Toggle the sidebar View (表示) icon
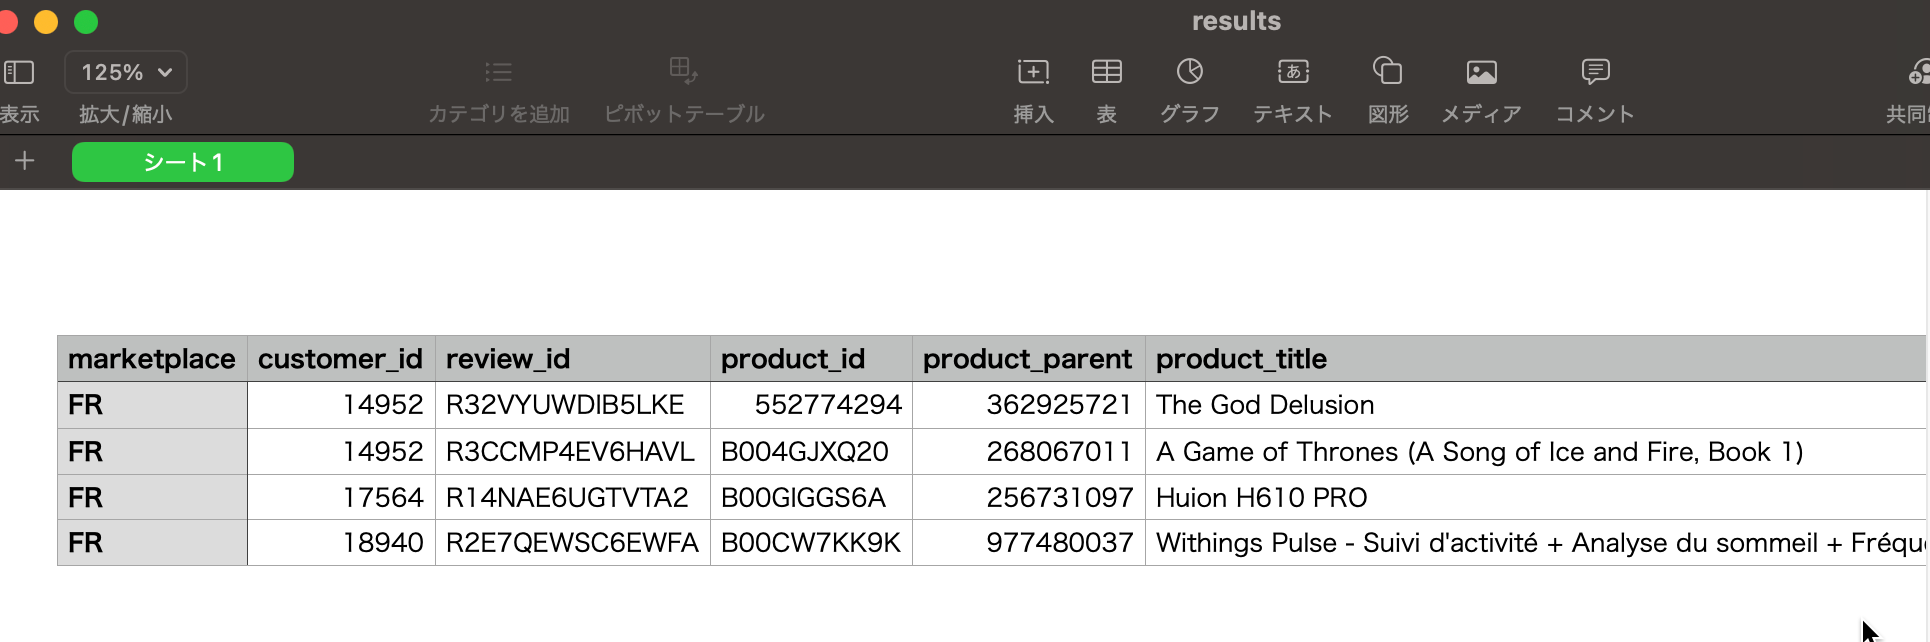The height and width of the screenshot is (642, 1930). coord(19,72)
